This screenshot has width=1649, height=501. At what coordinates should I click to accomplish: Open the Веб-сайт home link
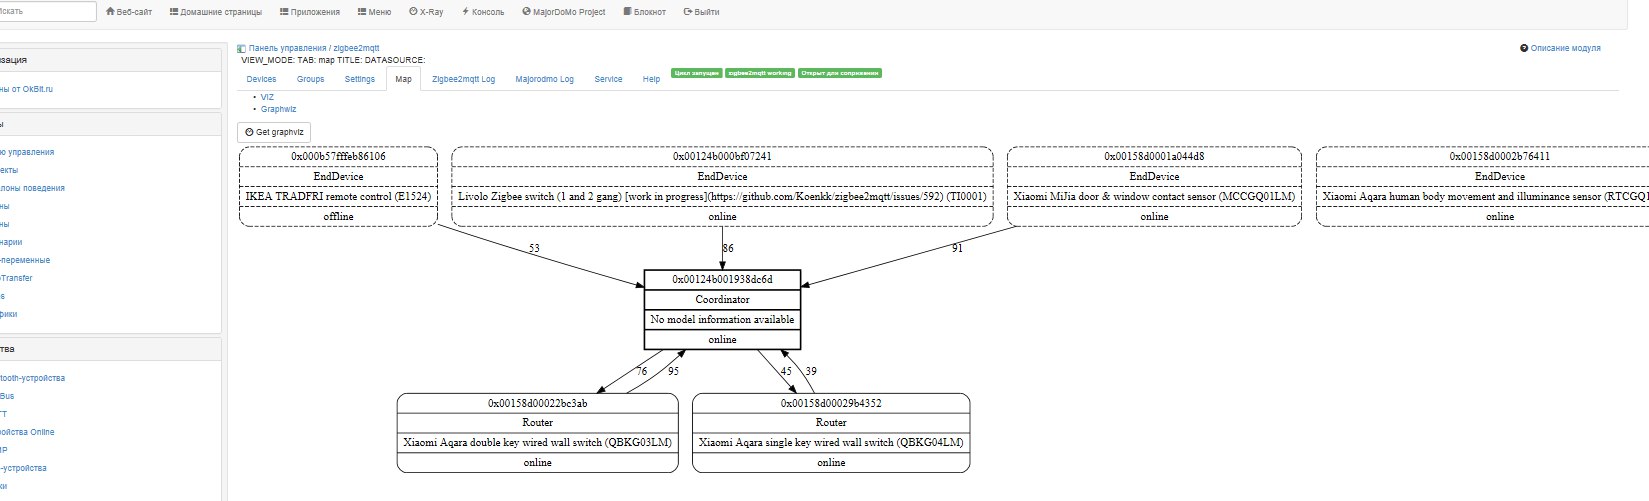[x=129, y=12]
